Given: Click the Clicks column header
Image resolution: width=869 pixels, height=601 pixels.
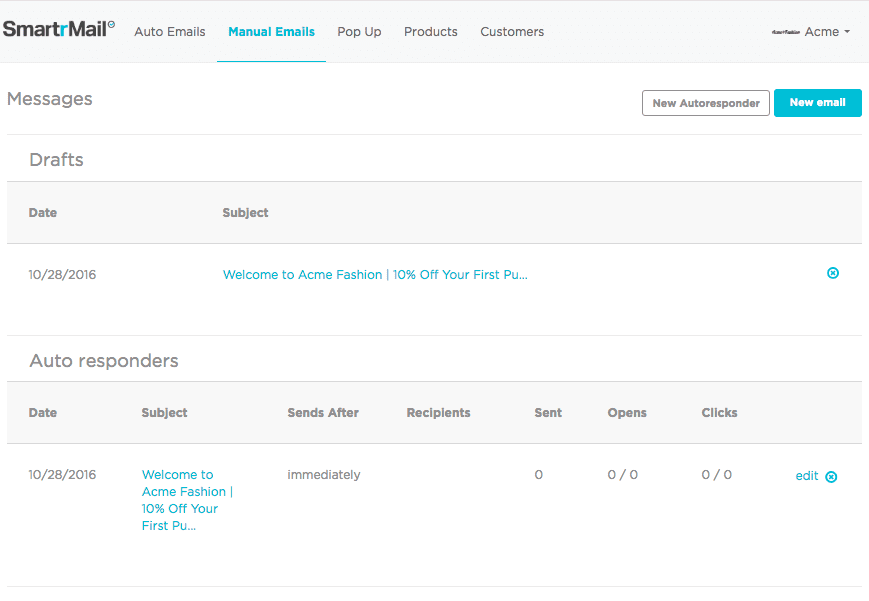Looking at the screenshot, I should (719, 413).
